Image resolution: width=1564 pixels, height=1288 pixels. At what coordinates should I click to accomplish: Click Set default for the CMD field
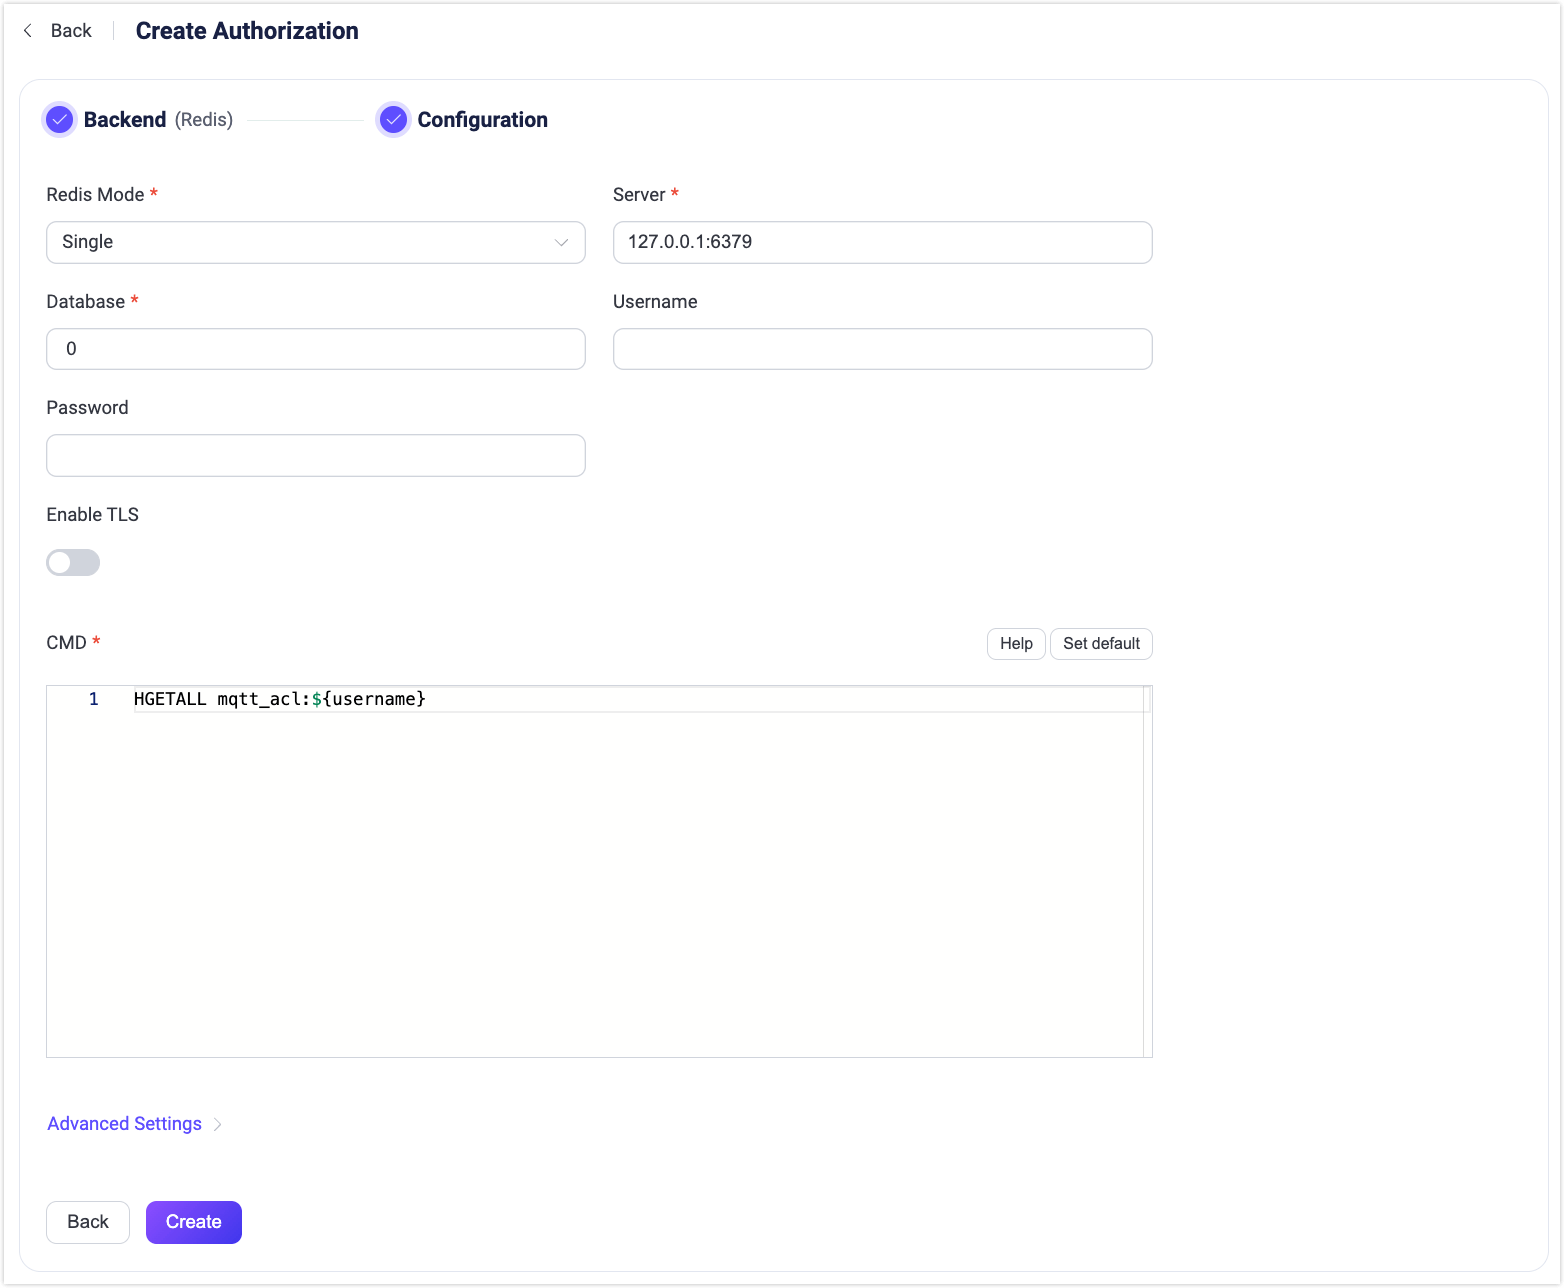(x=1101, y=643)
